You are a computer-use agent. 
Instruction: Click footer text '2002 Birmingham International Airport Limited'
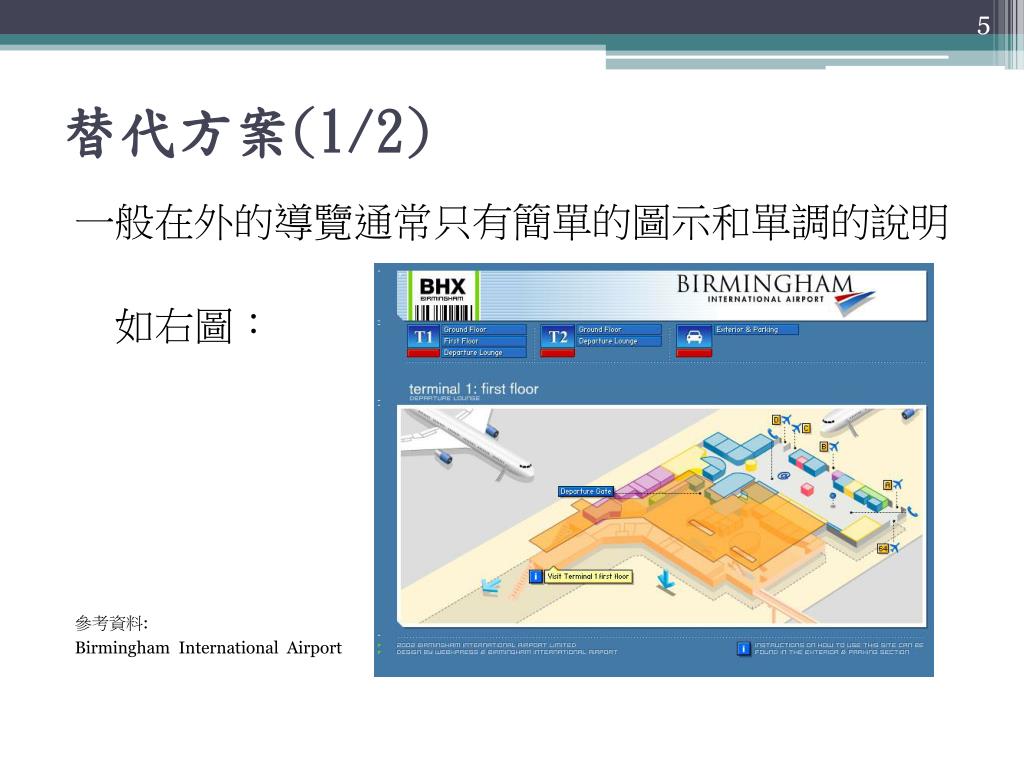click(487, 645)
